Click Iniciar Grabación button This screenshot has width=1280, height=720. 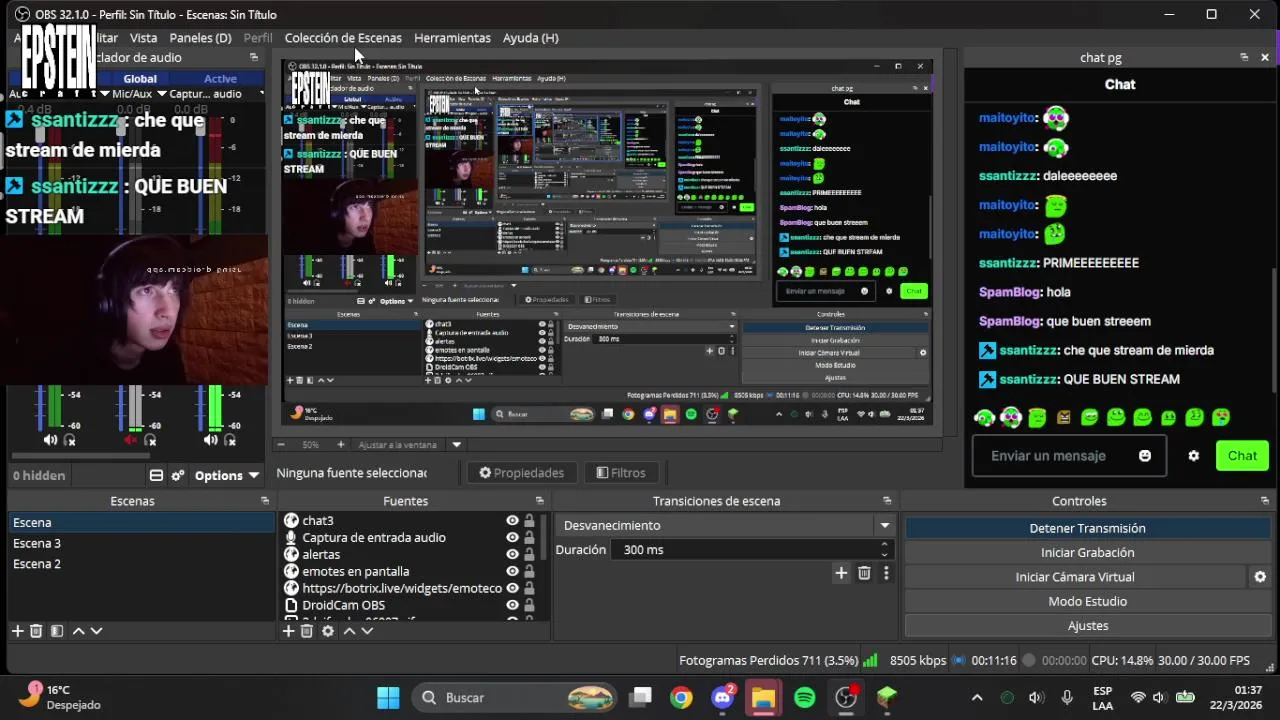[1087, 552]
